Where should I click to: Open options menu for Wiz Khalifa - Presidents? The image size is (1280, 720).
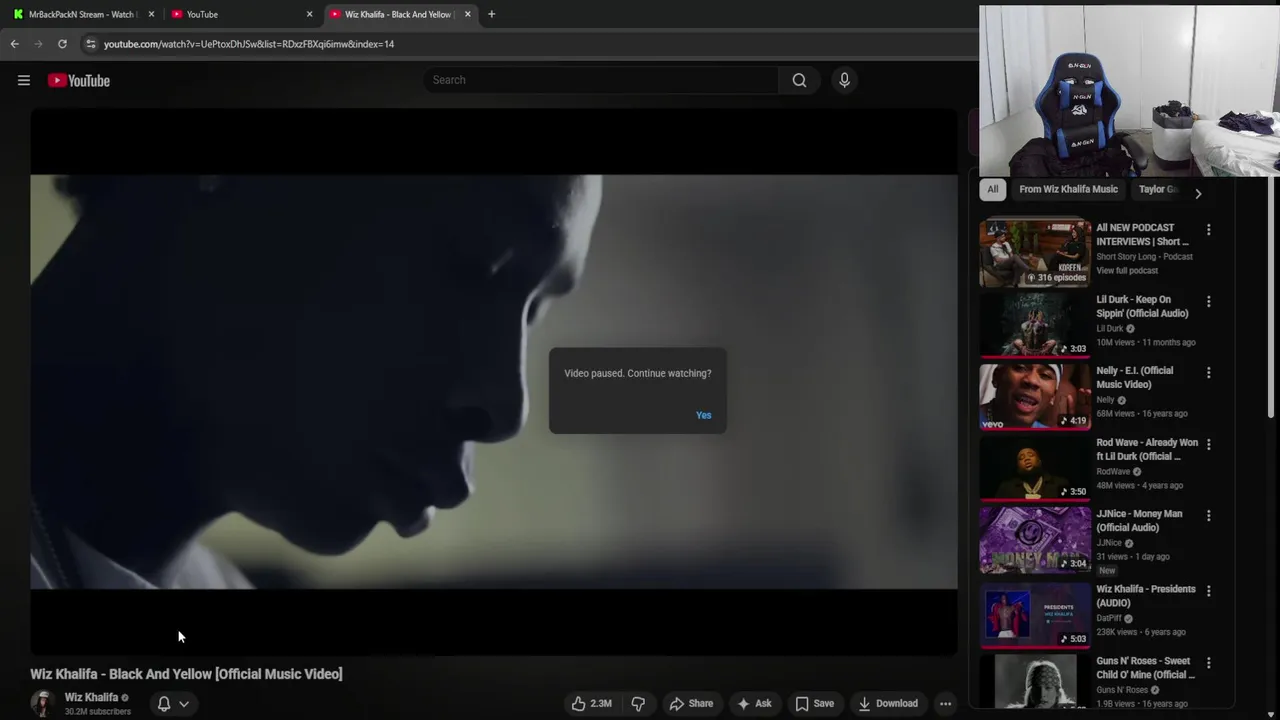click(1208, 591)
